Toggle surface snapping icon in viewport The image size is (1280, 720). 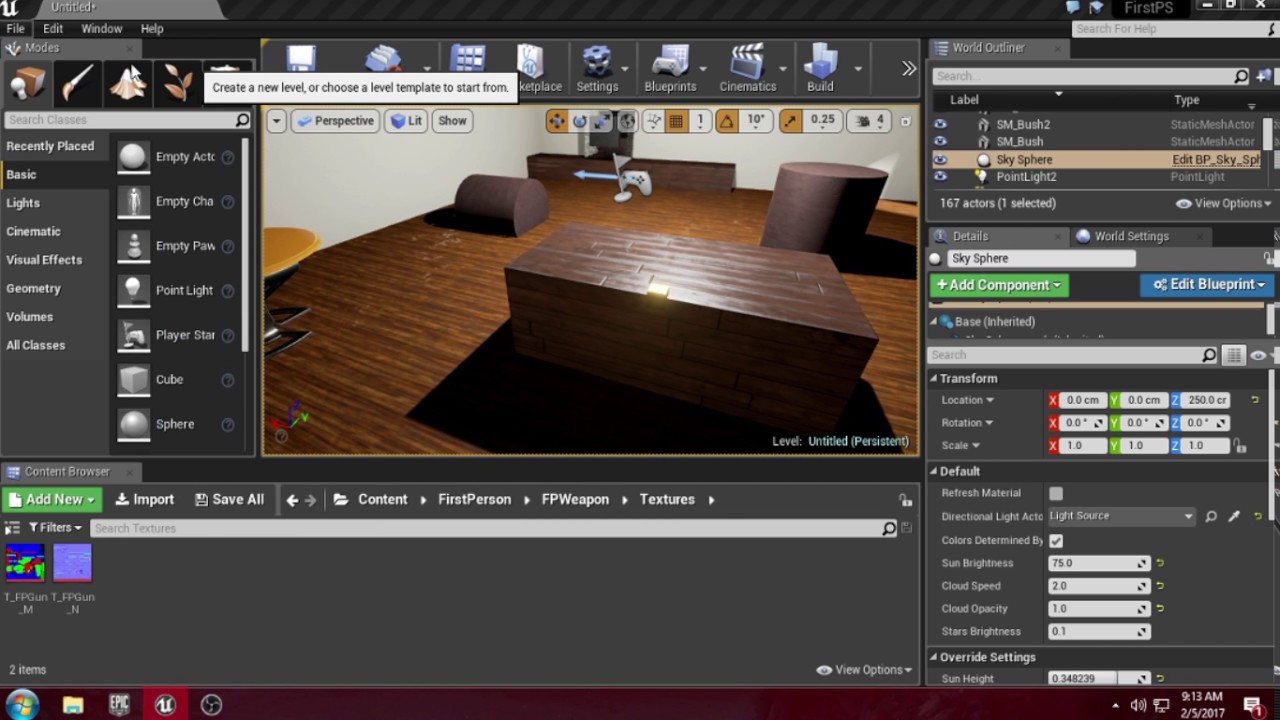(653, 121)
